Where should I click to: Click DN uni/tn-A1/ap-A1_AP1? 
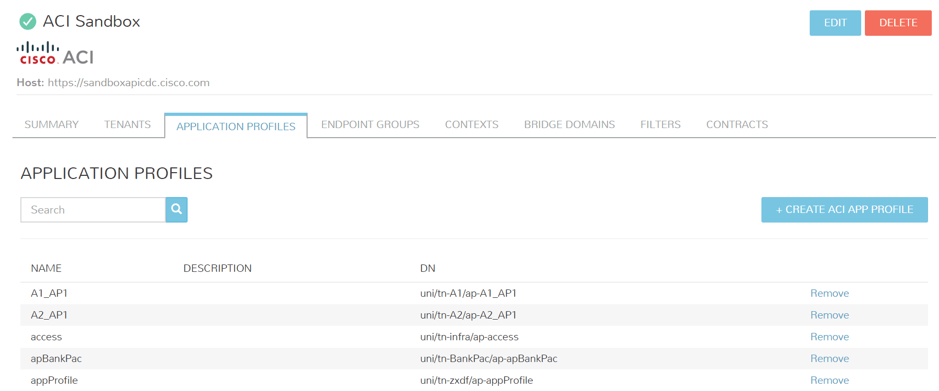coord(468,293)
